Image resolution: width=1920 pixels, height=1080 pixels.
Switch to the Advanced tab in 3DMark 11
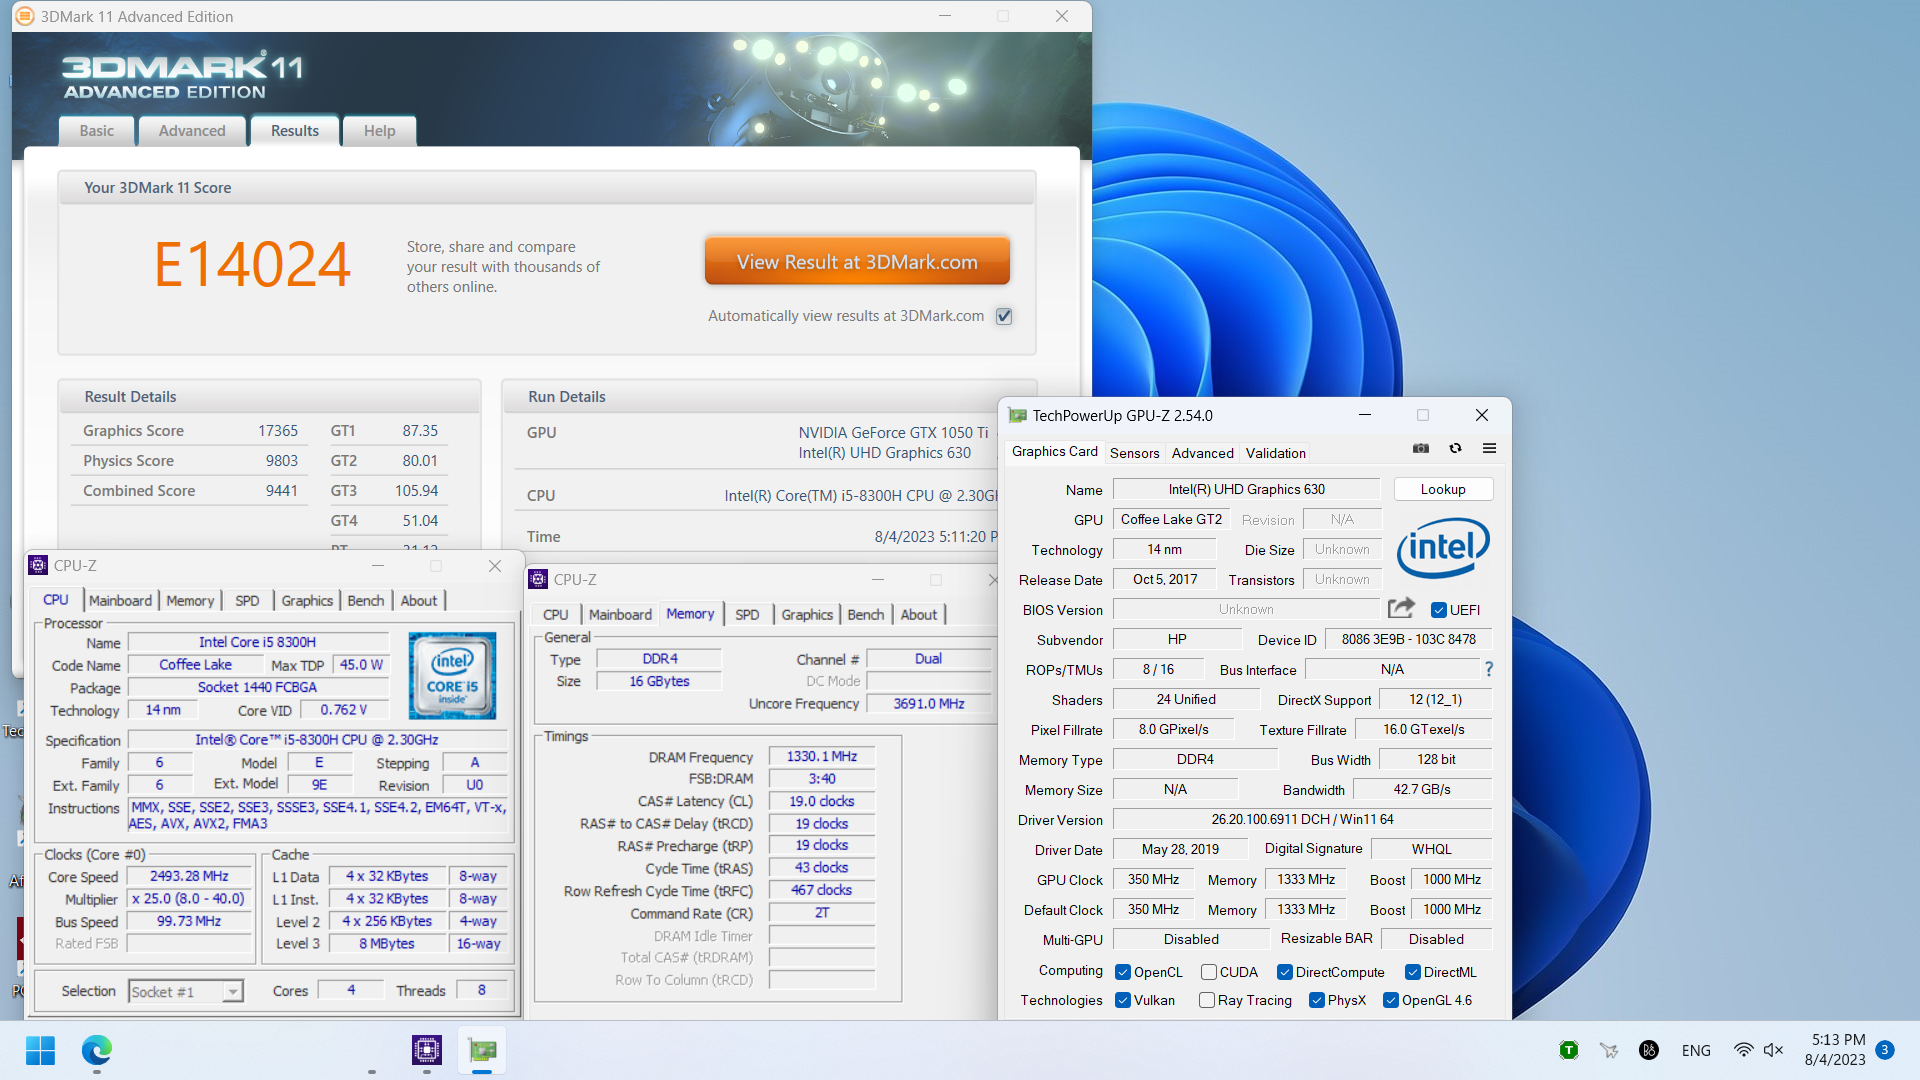click(192, 131)
